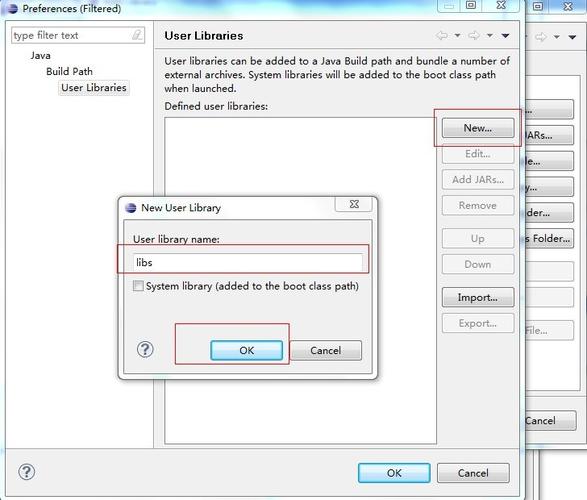Click the New... button for user libraries
This screenshot has height=500, width=587.
coord(478,128)
